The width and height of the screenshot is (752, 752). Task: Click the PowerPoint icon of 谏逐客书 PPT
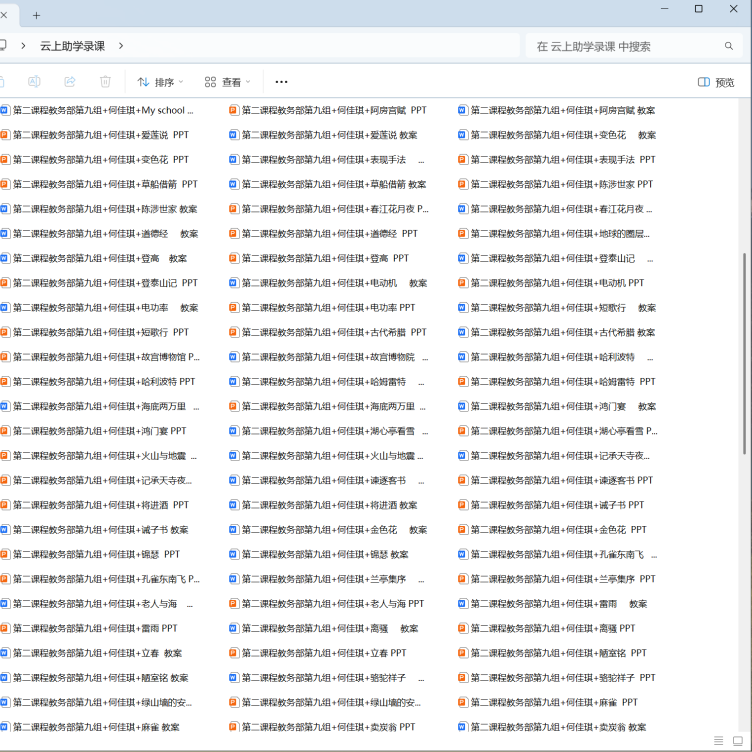[x=462, y=480]
